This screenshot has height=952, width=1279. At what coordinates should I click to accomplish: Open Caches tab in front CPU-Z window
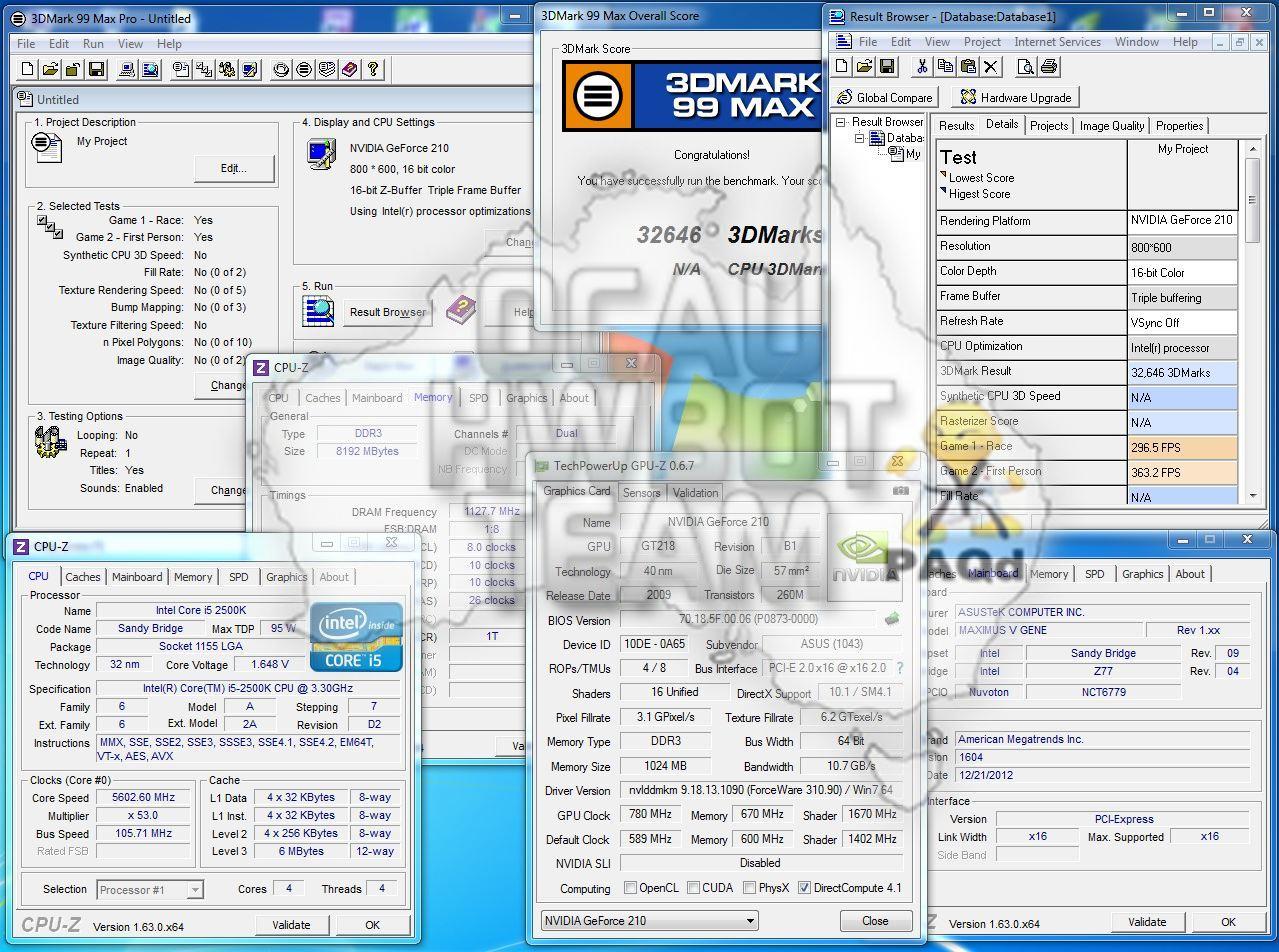(x=83, y=577)
